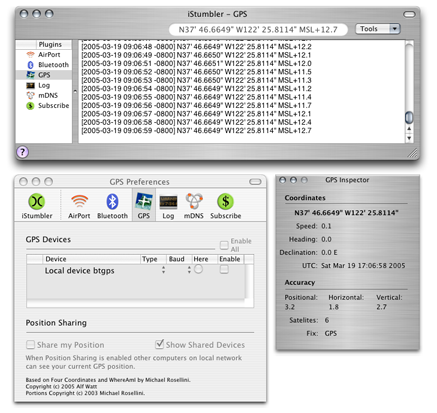
Task: Click the UTC time value in Inspector
Action: click(363, 266)
